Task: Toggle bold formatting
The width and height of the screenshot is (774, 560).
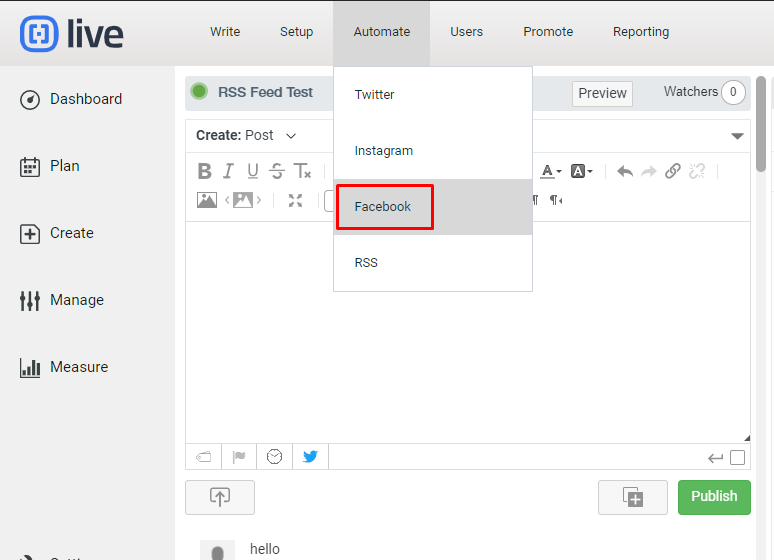Action: tap(204, 171)
